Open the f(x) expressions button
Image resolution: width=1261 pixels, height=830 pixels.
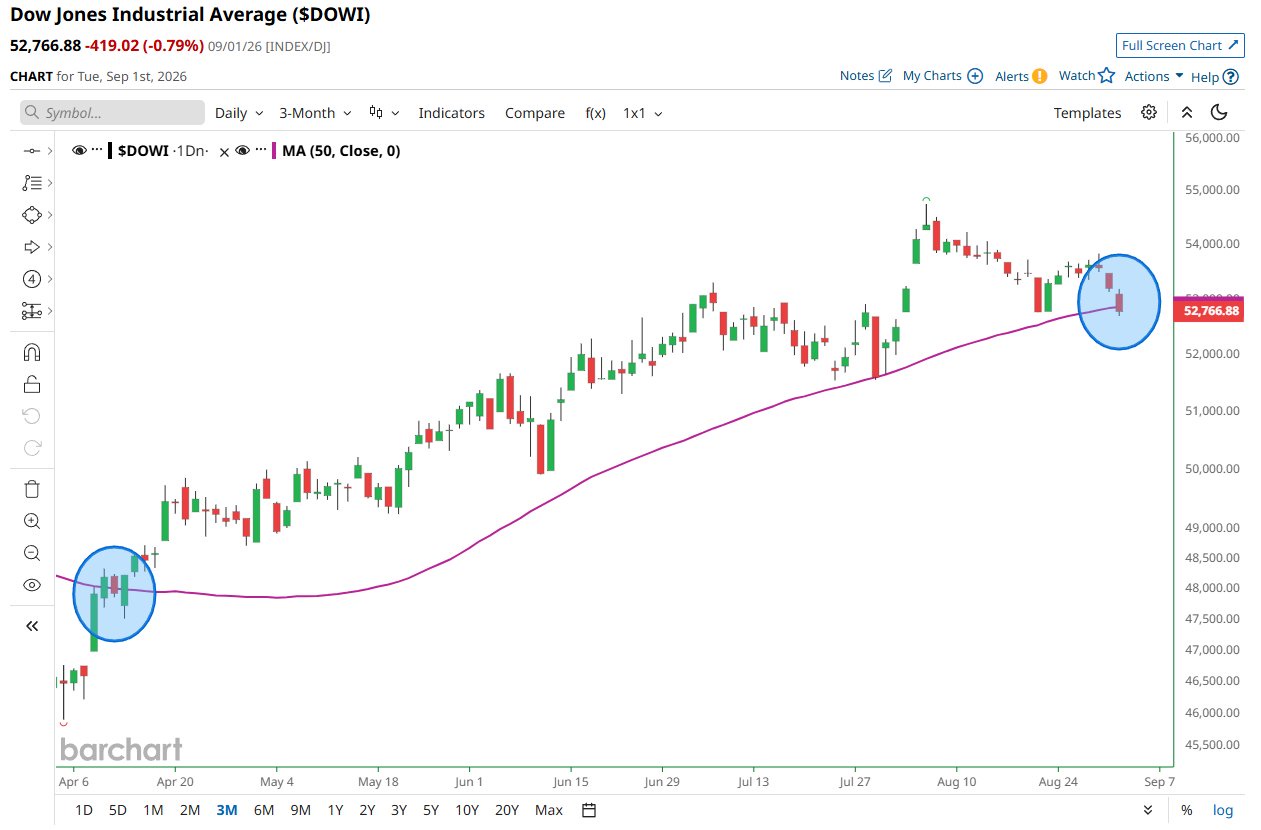596,113
